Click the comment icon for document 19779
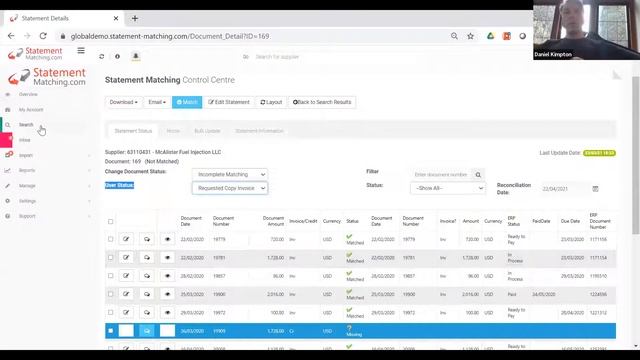The width and height of the screenshot is (640, 360). point(147,239)
